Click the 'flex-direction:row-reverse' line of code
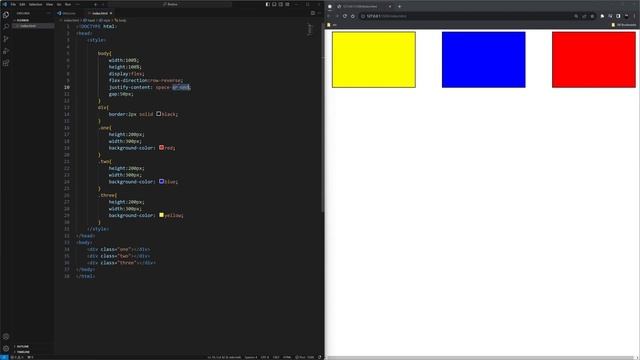This screenshot has height=360, width=640. point(146,80)
